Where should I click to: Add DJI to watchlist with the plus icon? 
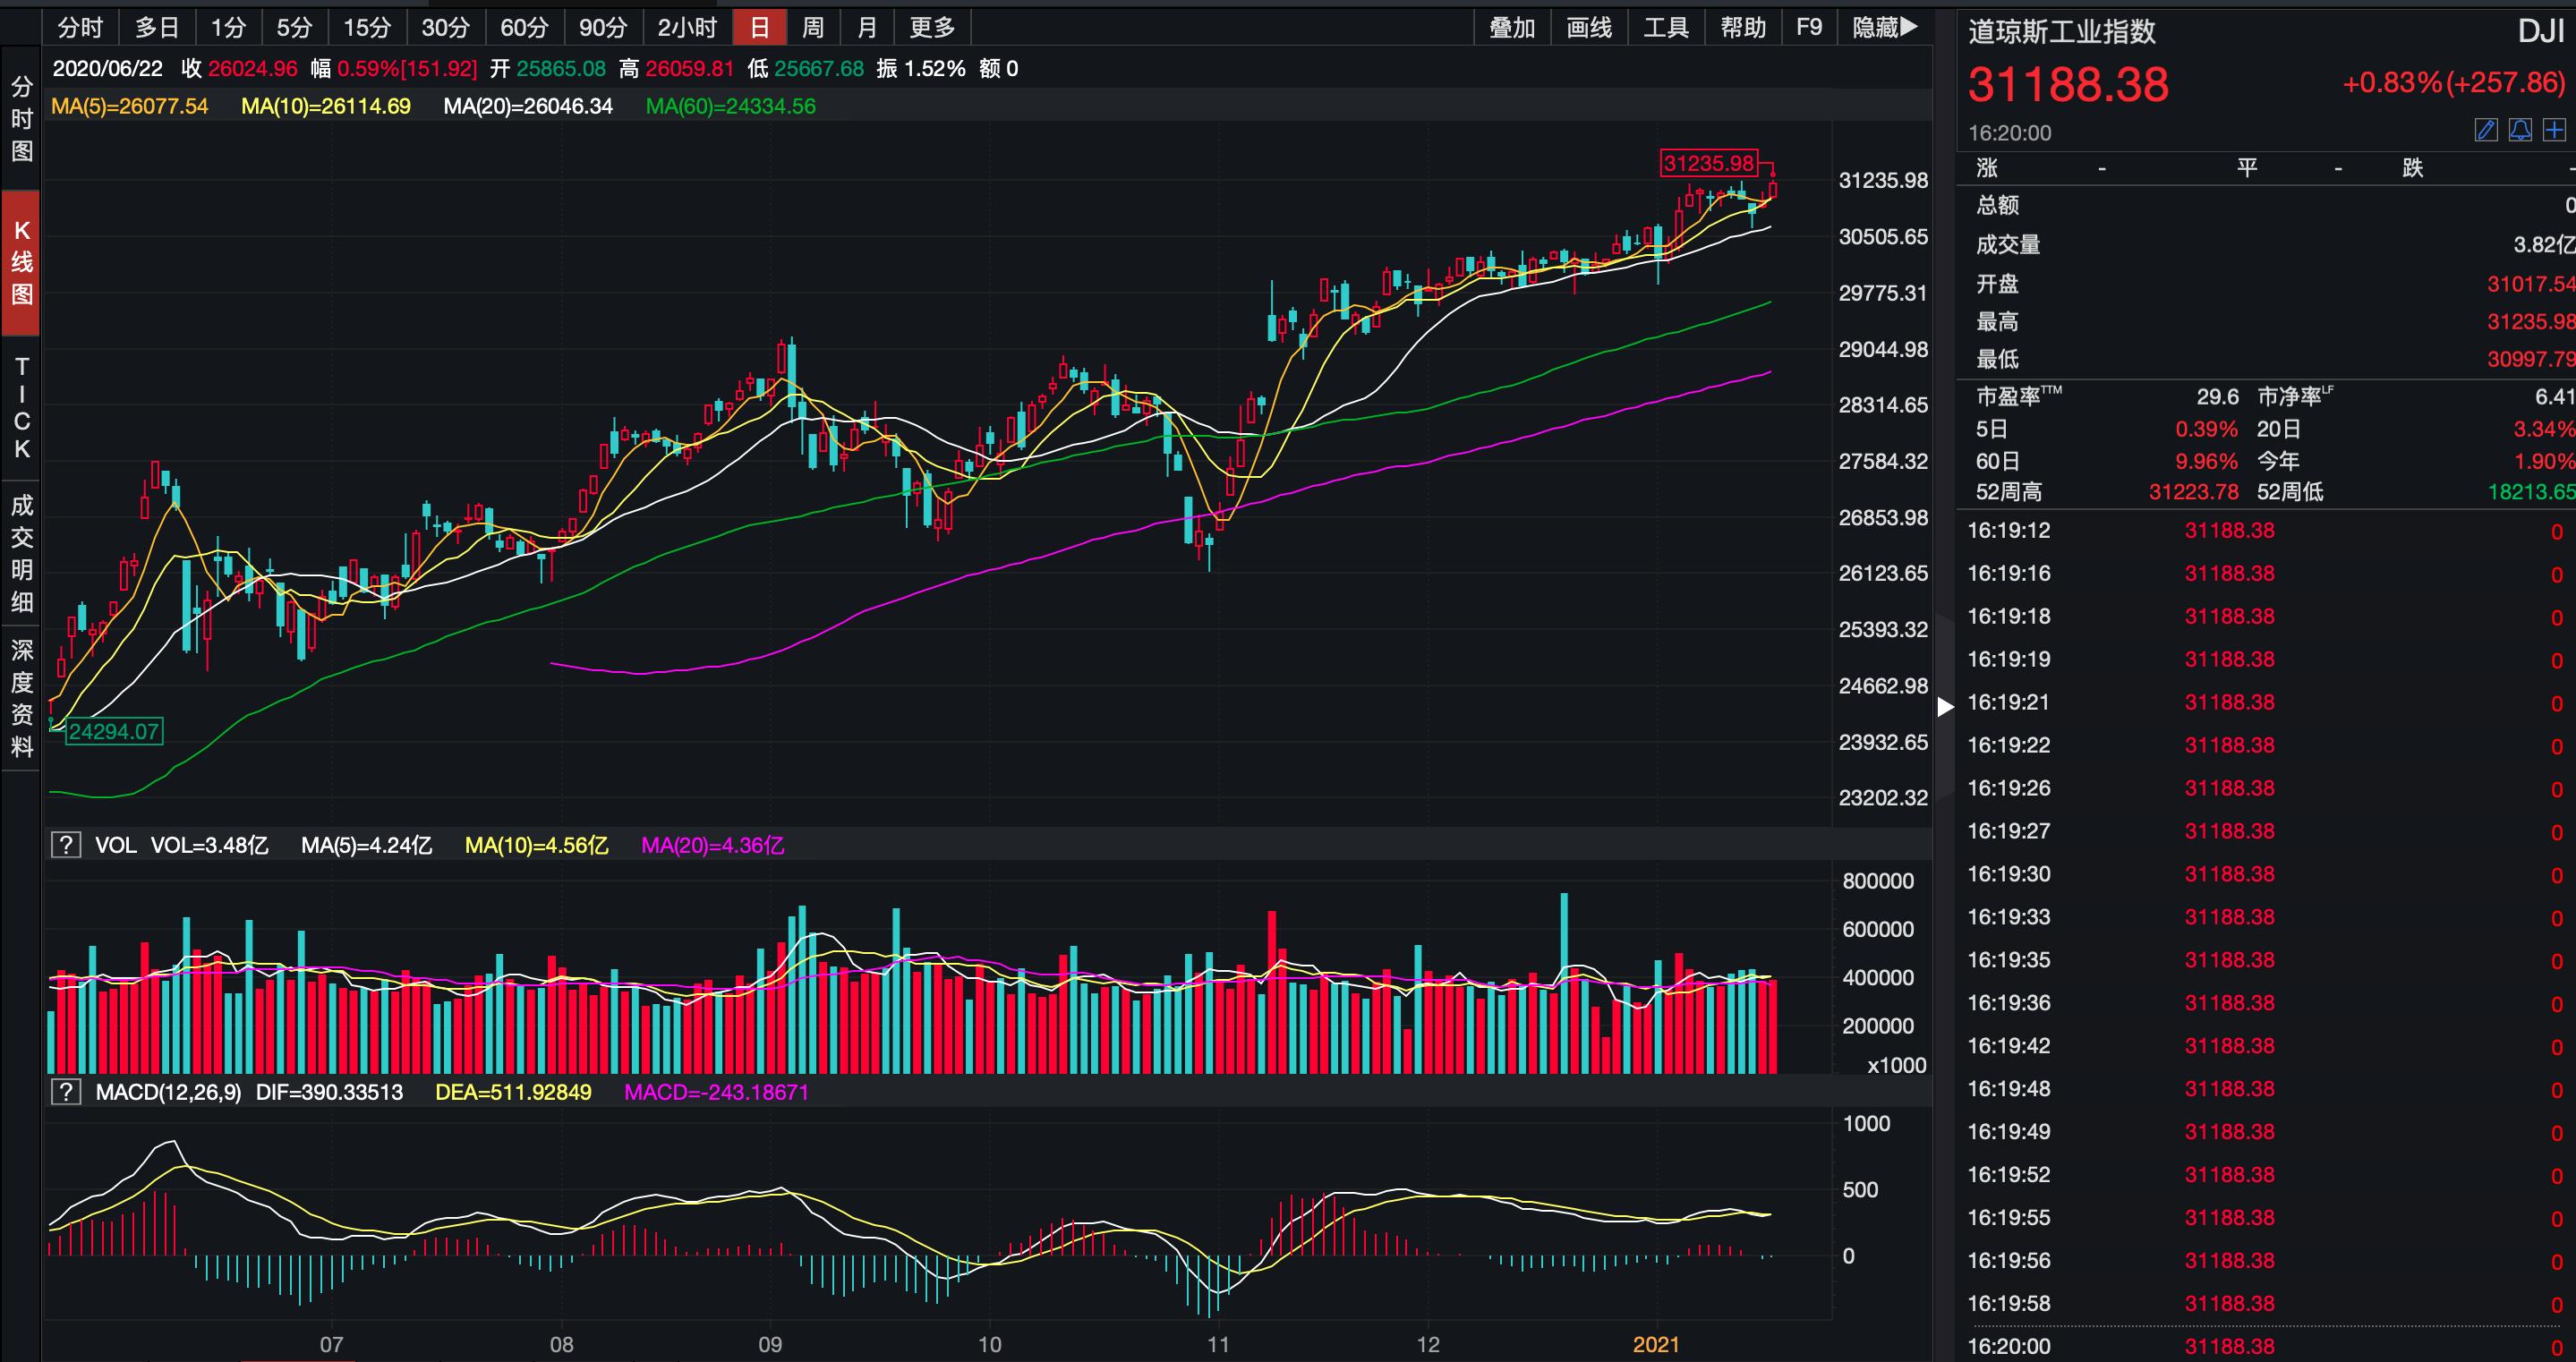pyautogui.click(x=2556, y=130)
